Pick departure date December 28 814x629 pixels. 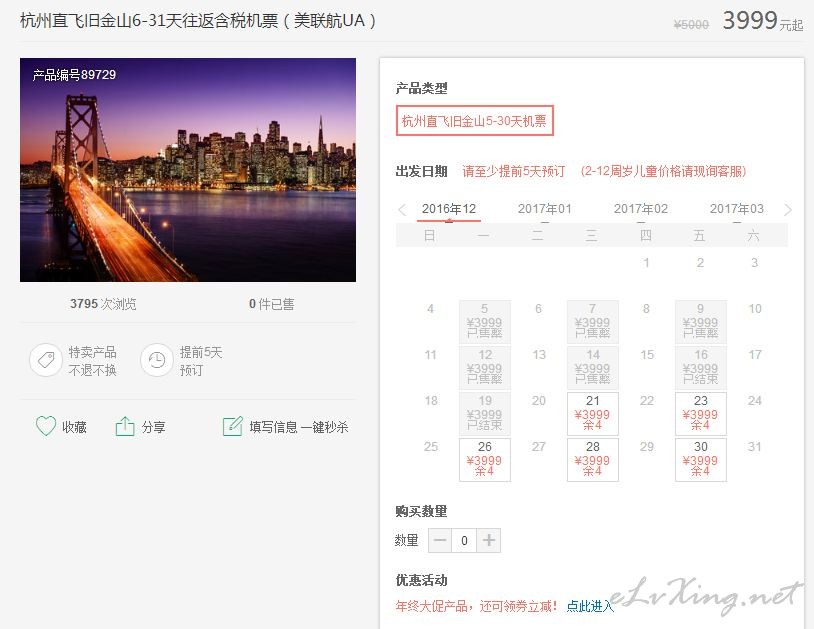tap(592, 460)
